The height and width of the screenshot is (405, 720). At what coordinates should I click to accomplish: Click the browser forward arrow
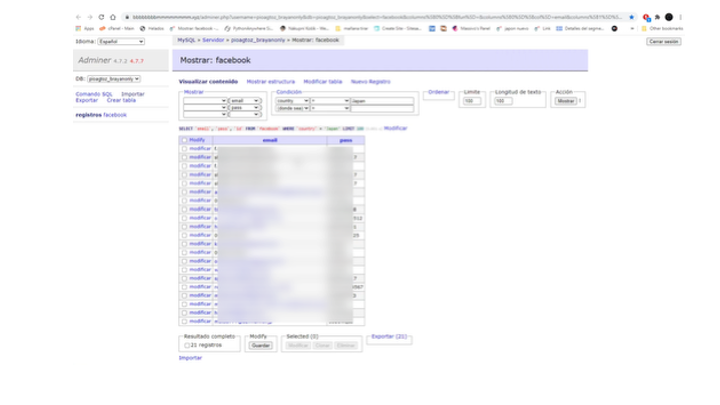click(x=90, y=17)
